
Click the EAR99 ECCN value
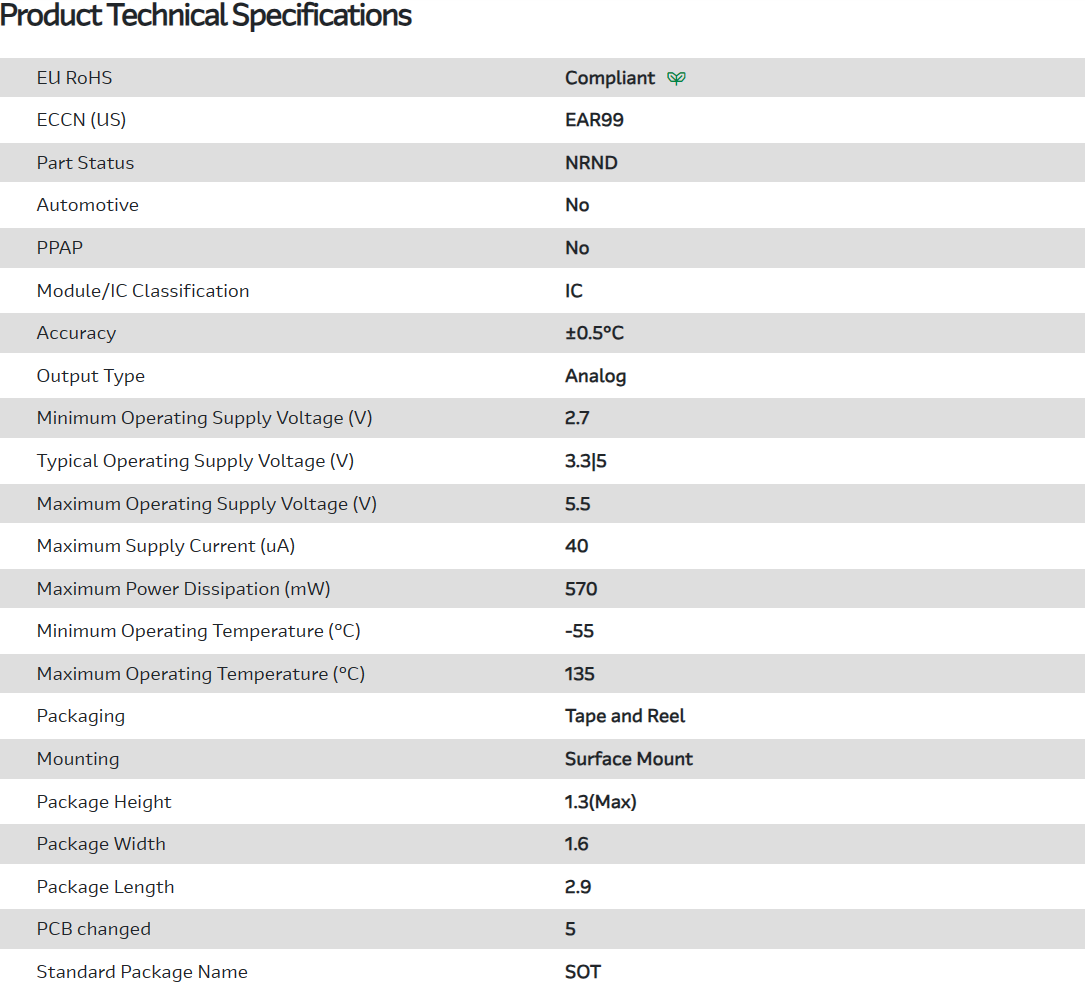point(594,120)
